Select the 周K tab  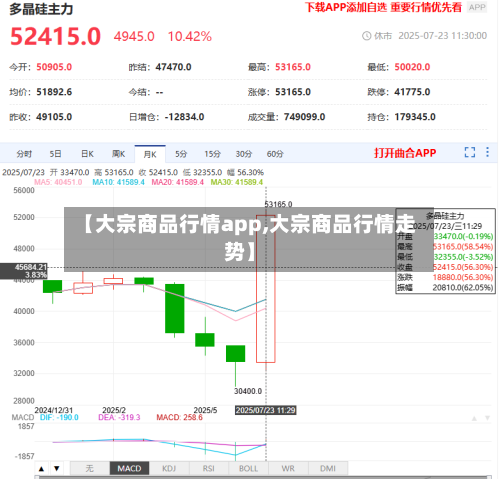(x=118, y=154)
